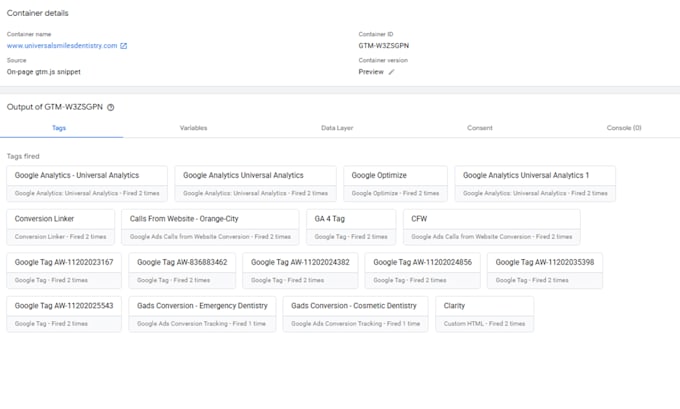
Task: Click 'Google Optimize - Fired 2 times' subtext
Action: coord(395,193)
